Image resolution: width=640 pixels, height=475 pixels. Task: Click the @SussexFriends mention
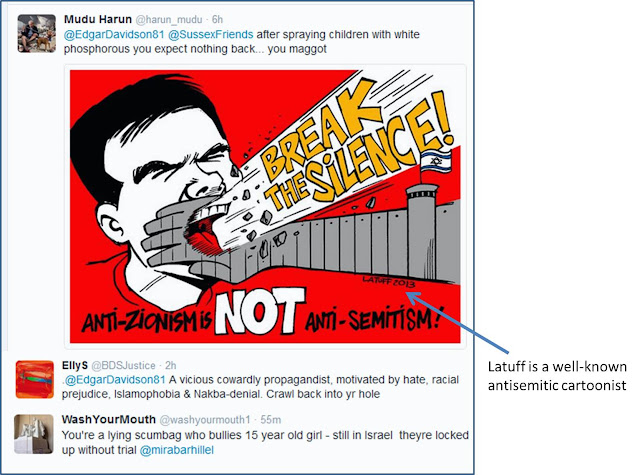(211, 34)
